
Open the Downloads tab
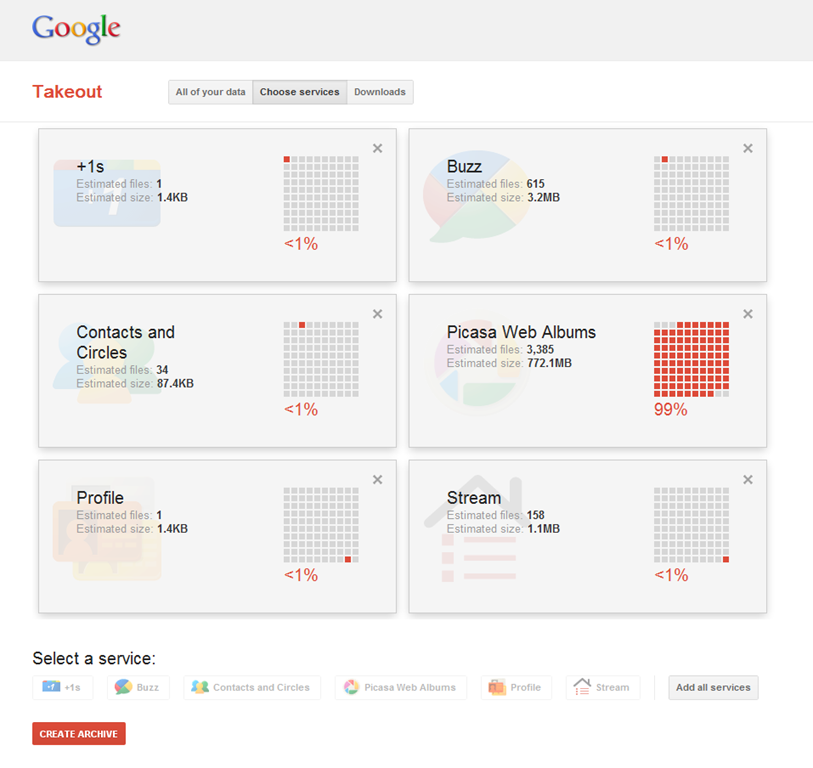pos(380,92)
